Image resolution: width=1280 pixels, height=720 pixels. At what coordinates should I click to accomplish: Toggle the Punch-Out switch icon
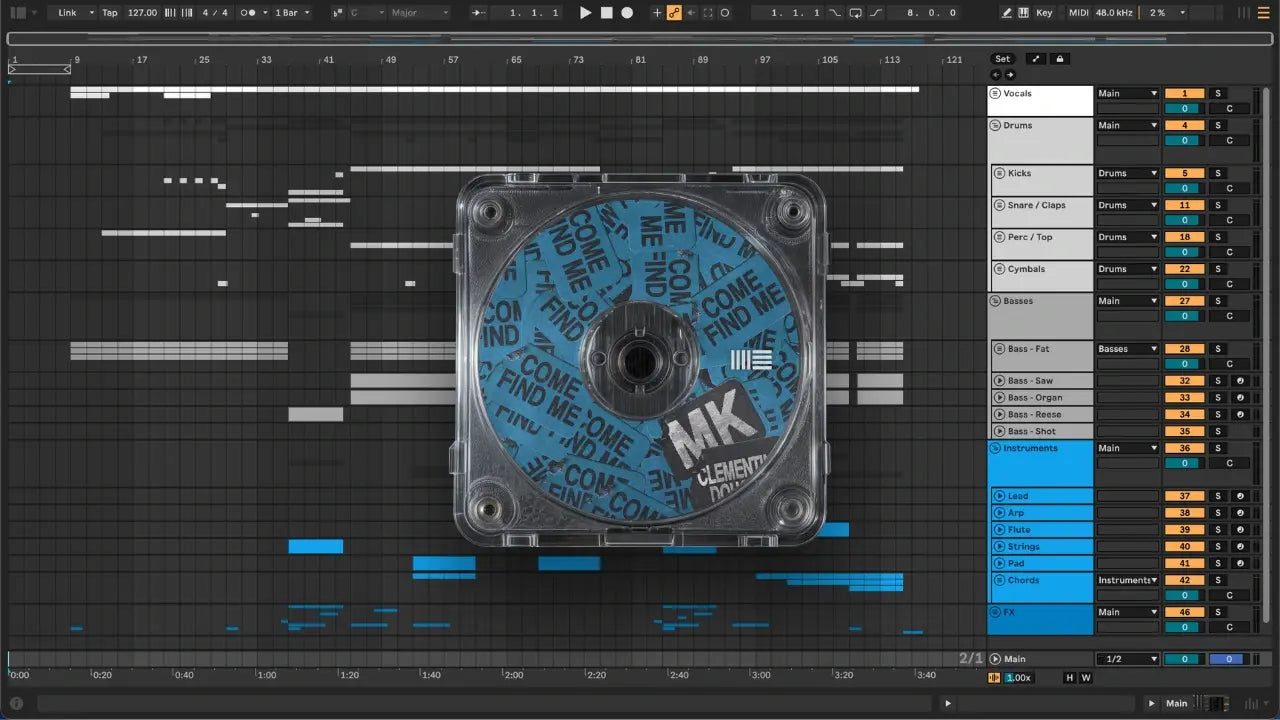point(876,13)
